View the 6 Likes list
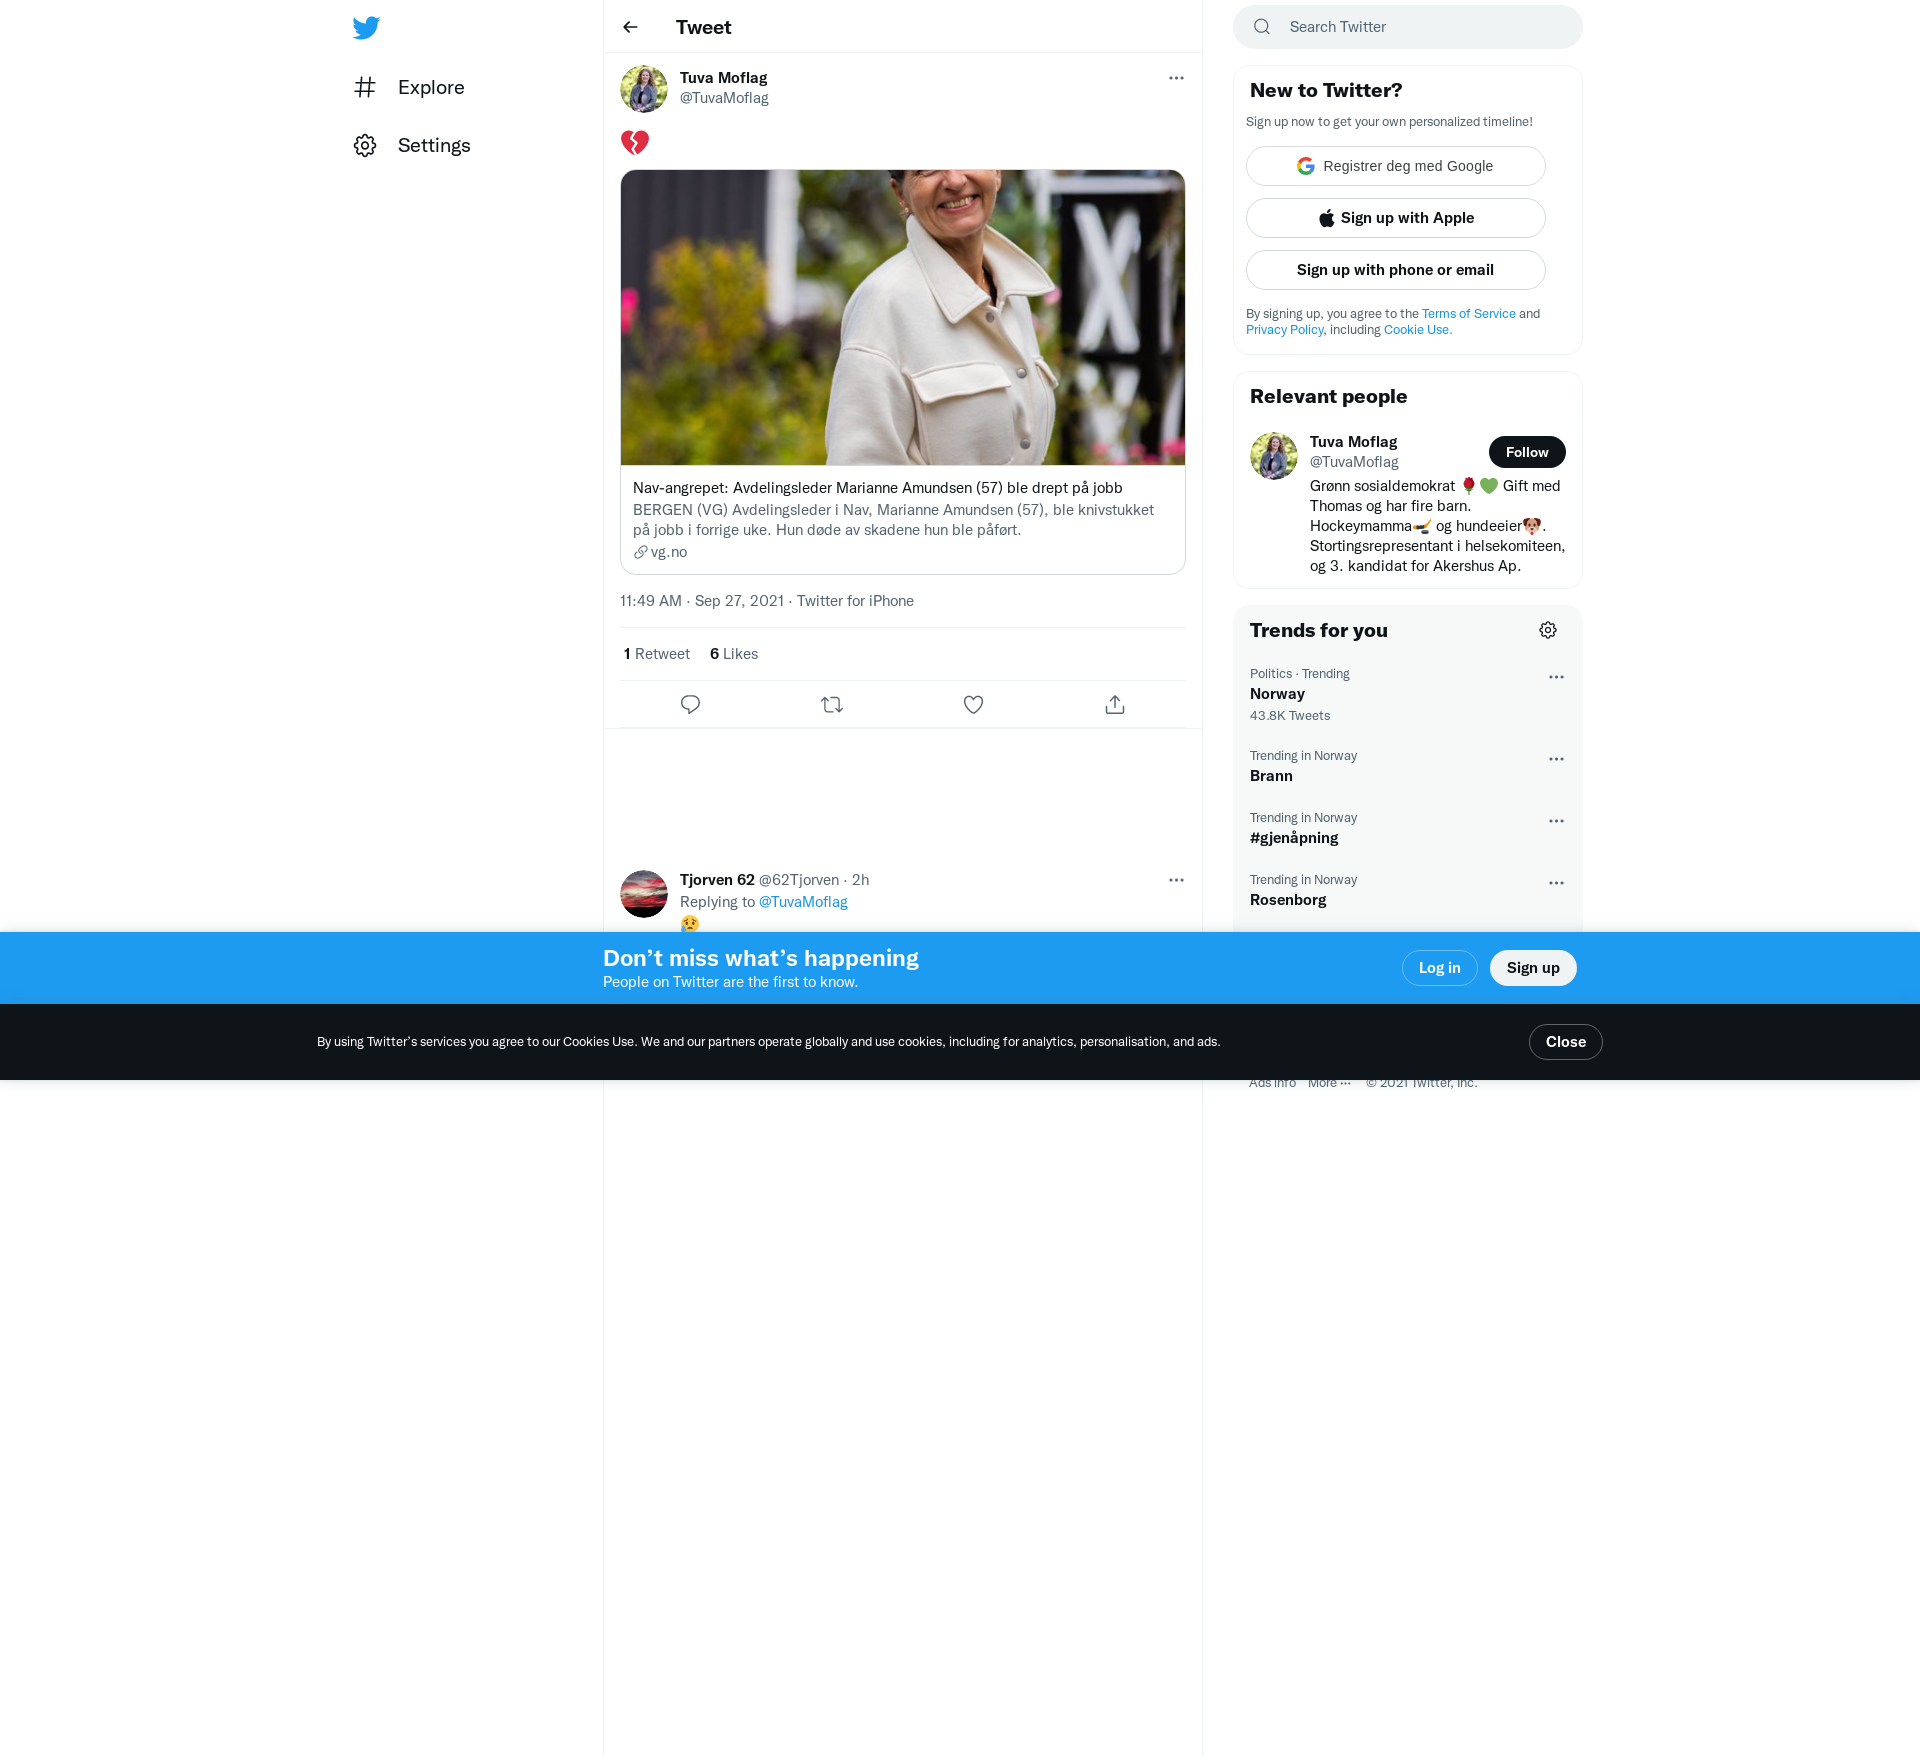 coord(734,654)
